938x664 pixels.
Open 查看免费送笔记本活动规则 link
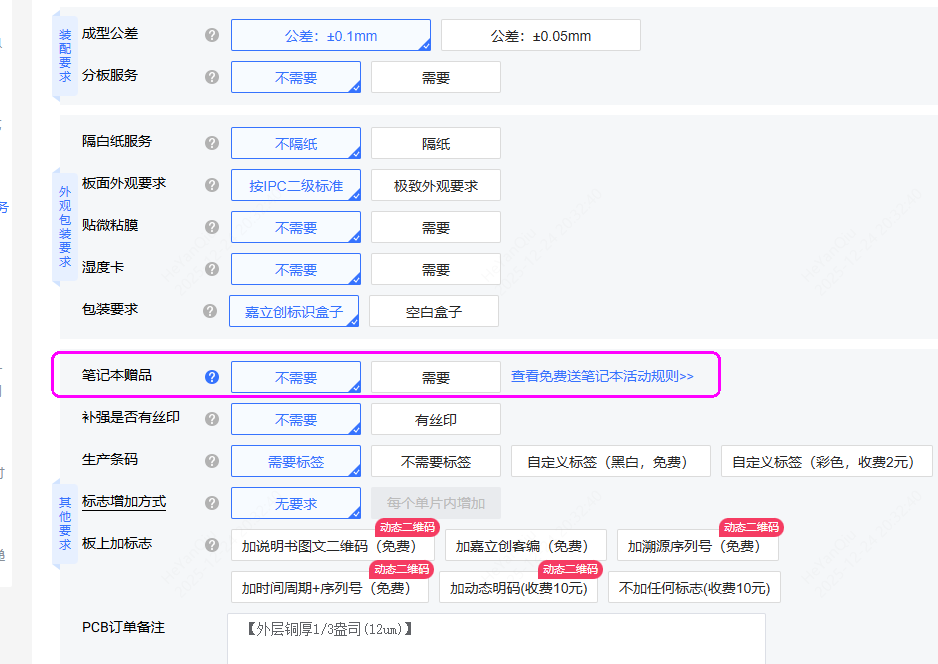click(x=602, y=377)
